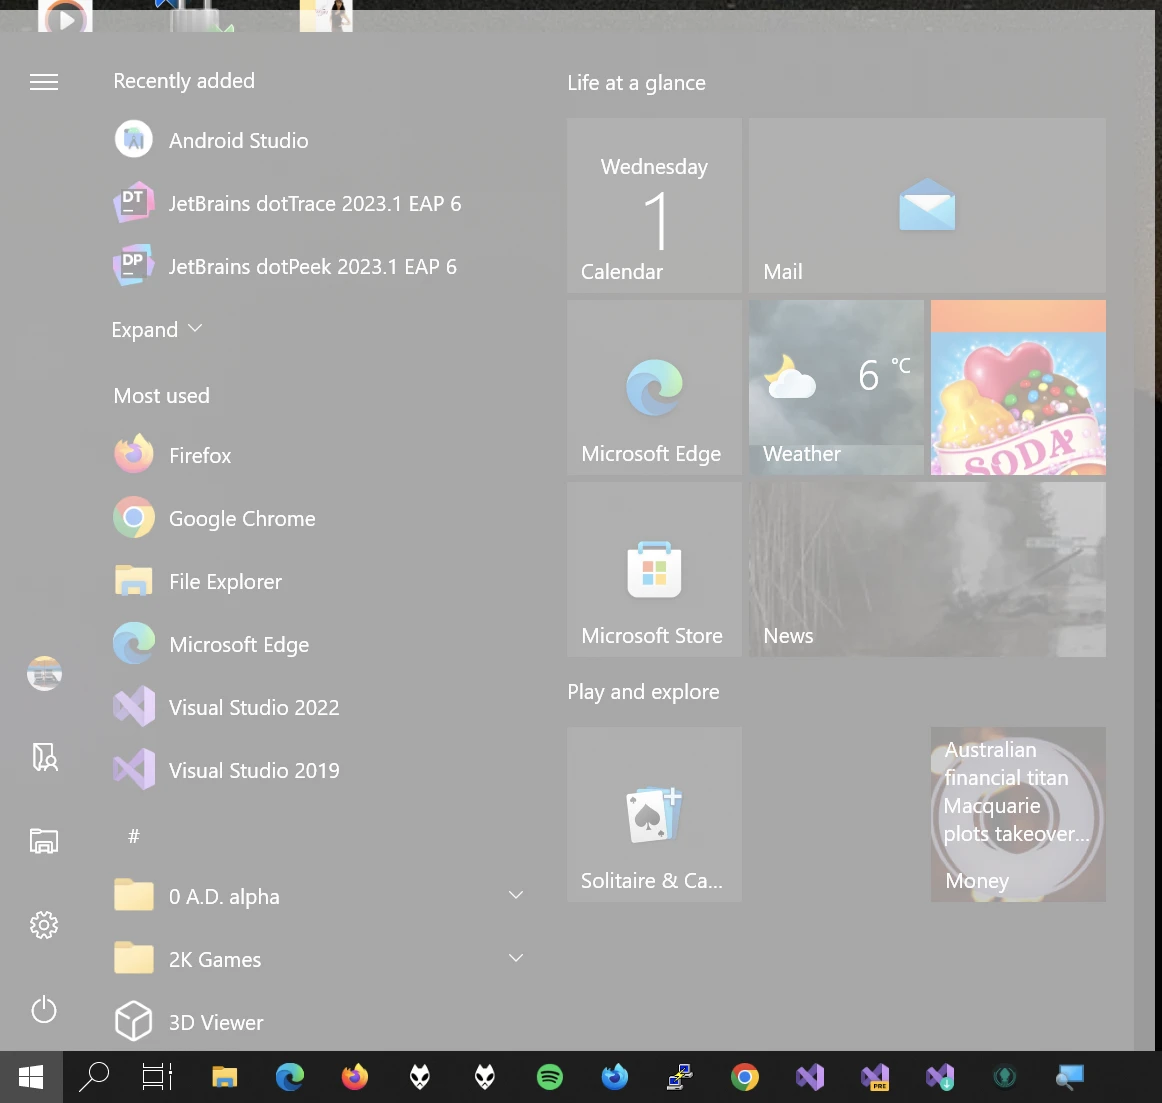The width and height of the screenshot is (1162, 1103).
Task: Open Task View from the taskbar
Action: pos(156,1077)
